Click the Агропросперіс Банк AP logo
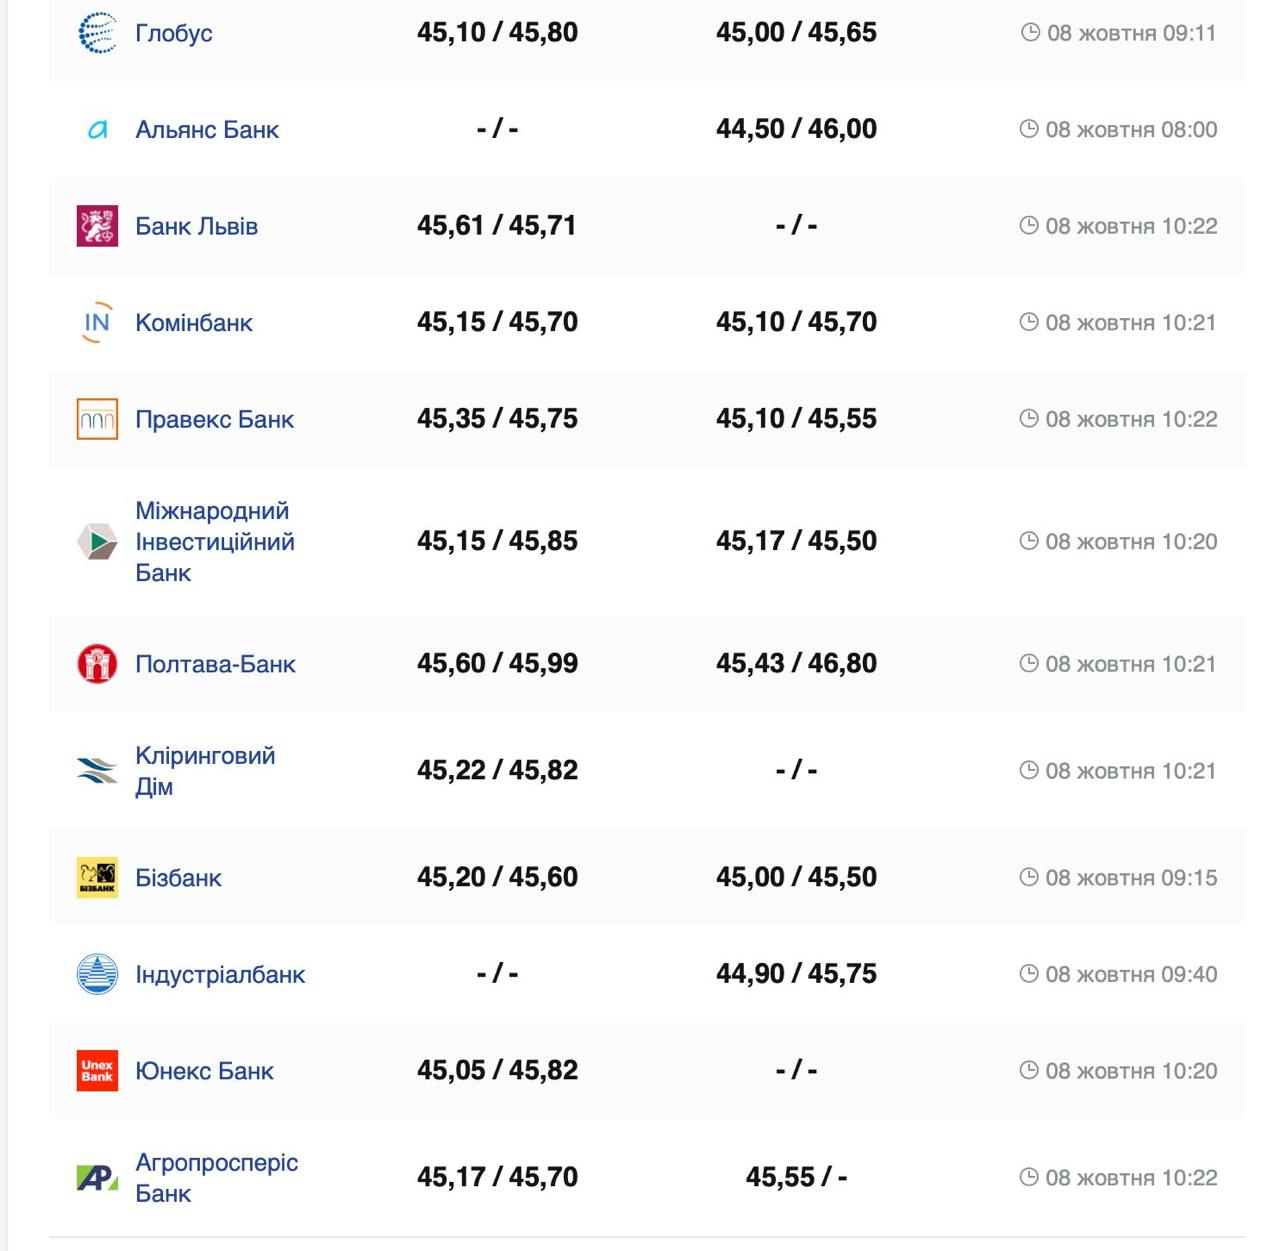1280x1251 pixels. tap(97, 1177)
